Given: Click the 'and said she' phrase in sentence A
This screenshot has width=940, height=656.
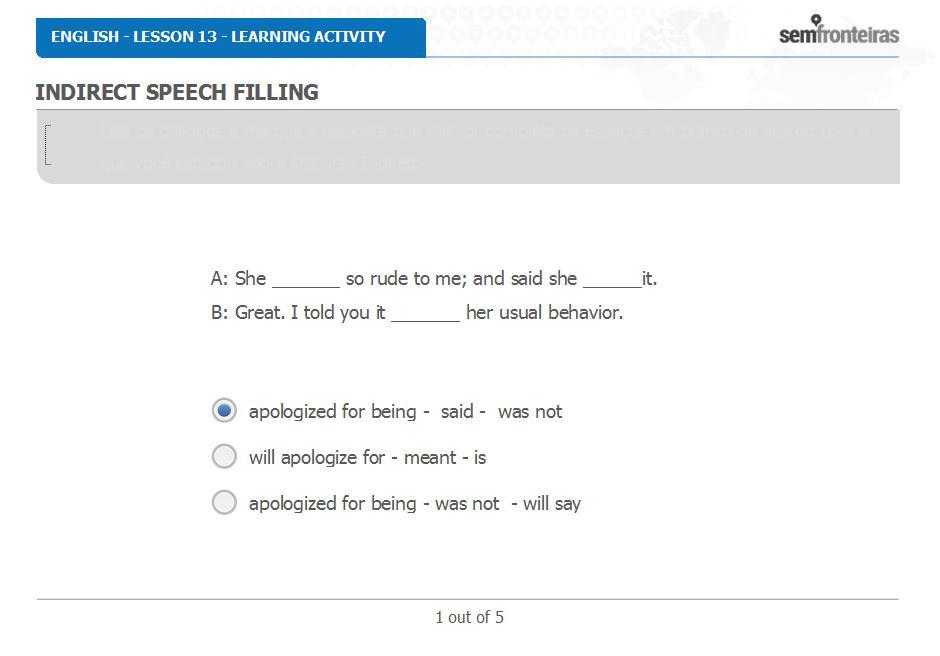Looking at the screenshot, I should pos(525,279).
